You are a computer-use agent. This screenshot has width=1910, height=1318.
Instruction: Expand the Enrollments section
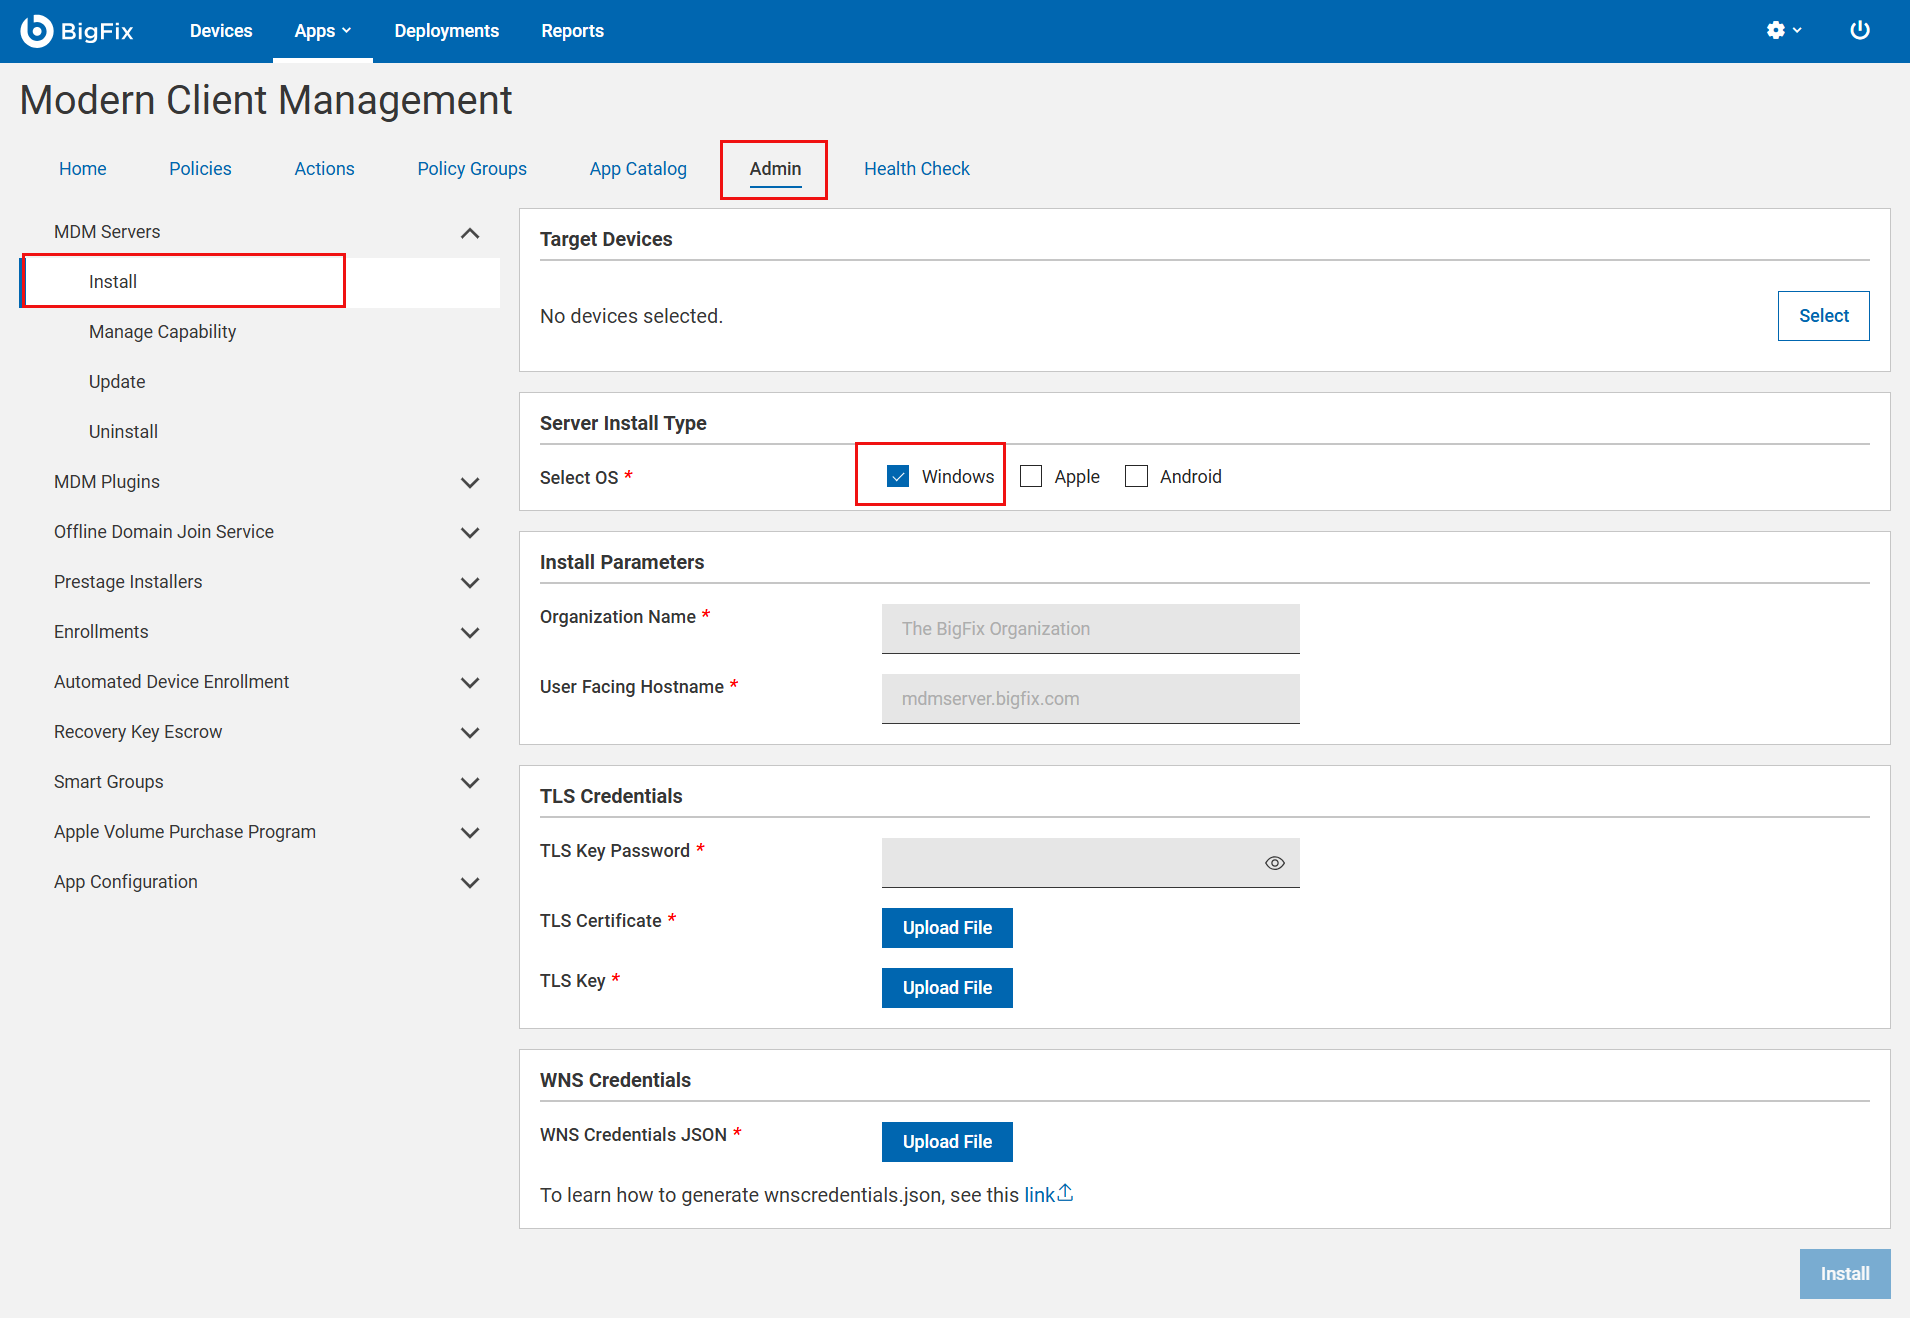[x=469, y=632]
